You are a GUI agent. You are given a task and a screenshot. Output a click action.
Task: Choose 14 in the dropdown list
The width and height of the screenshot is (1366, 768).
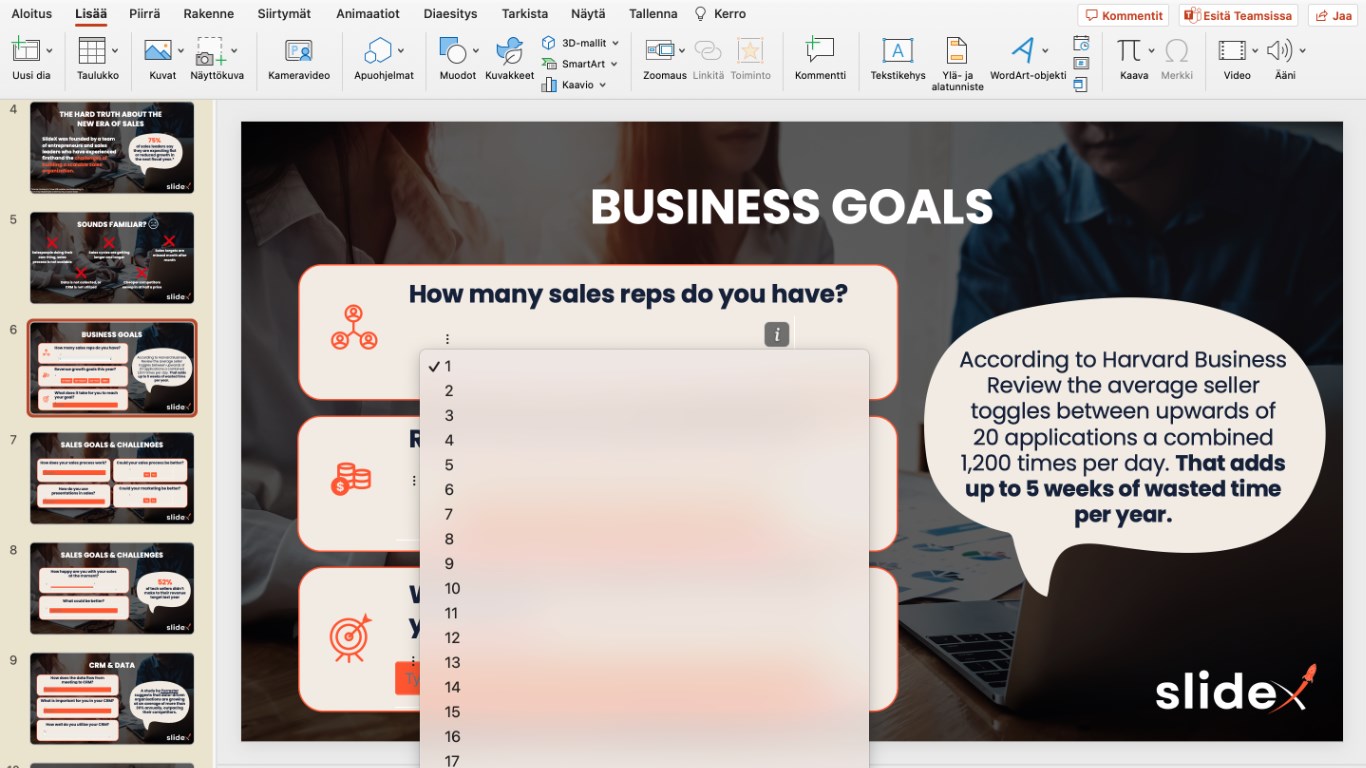tap(644, 687)
